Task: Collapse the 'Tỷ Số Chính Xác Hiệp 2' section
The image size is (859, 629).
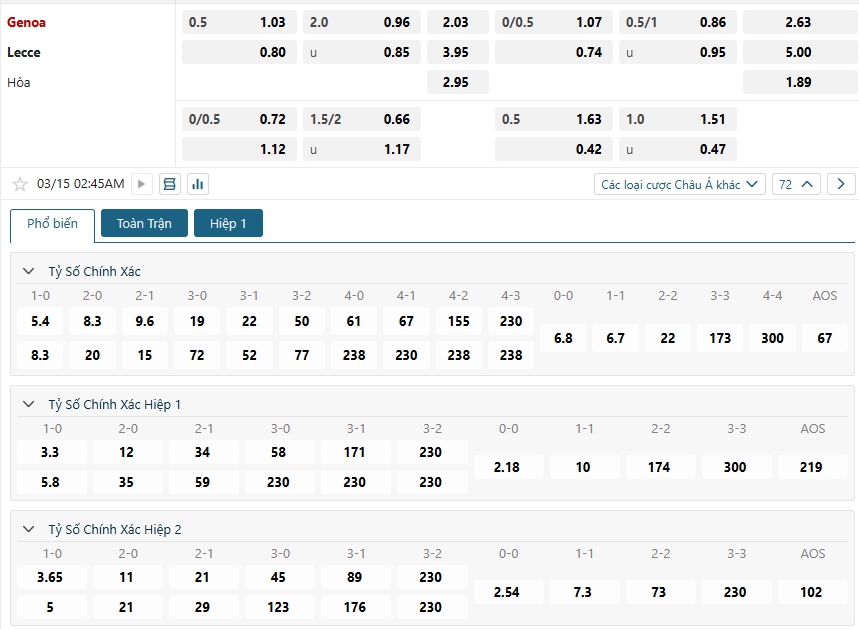Action: coord(28,529)
